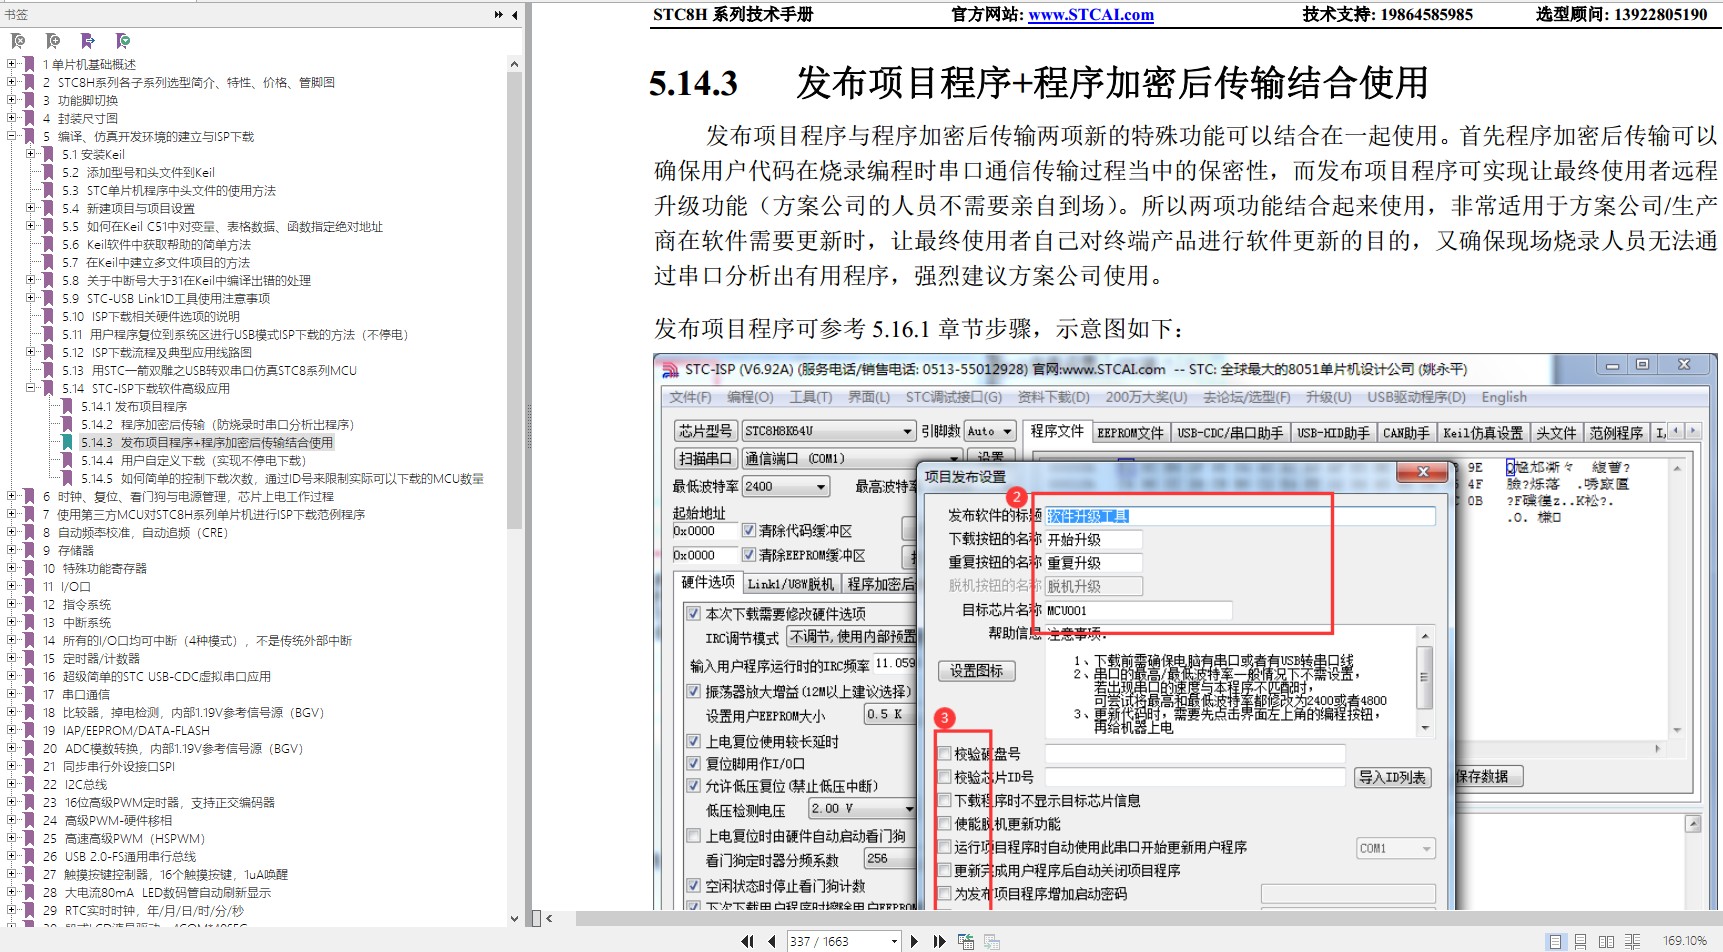Open chip model STC8H8K64U dropdown in screenshot

(x=907, y=431)
